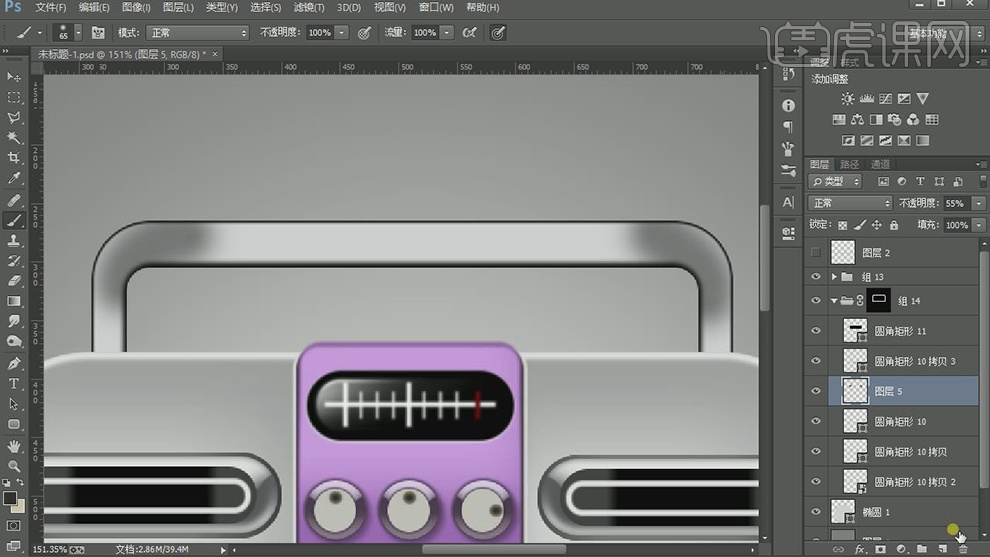Select the Crop tool
The height and width of the screenshot is (557, 990).
[13, 158]
